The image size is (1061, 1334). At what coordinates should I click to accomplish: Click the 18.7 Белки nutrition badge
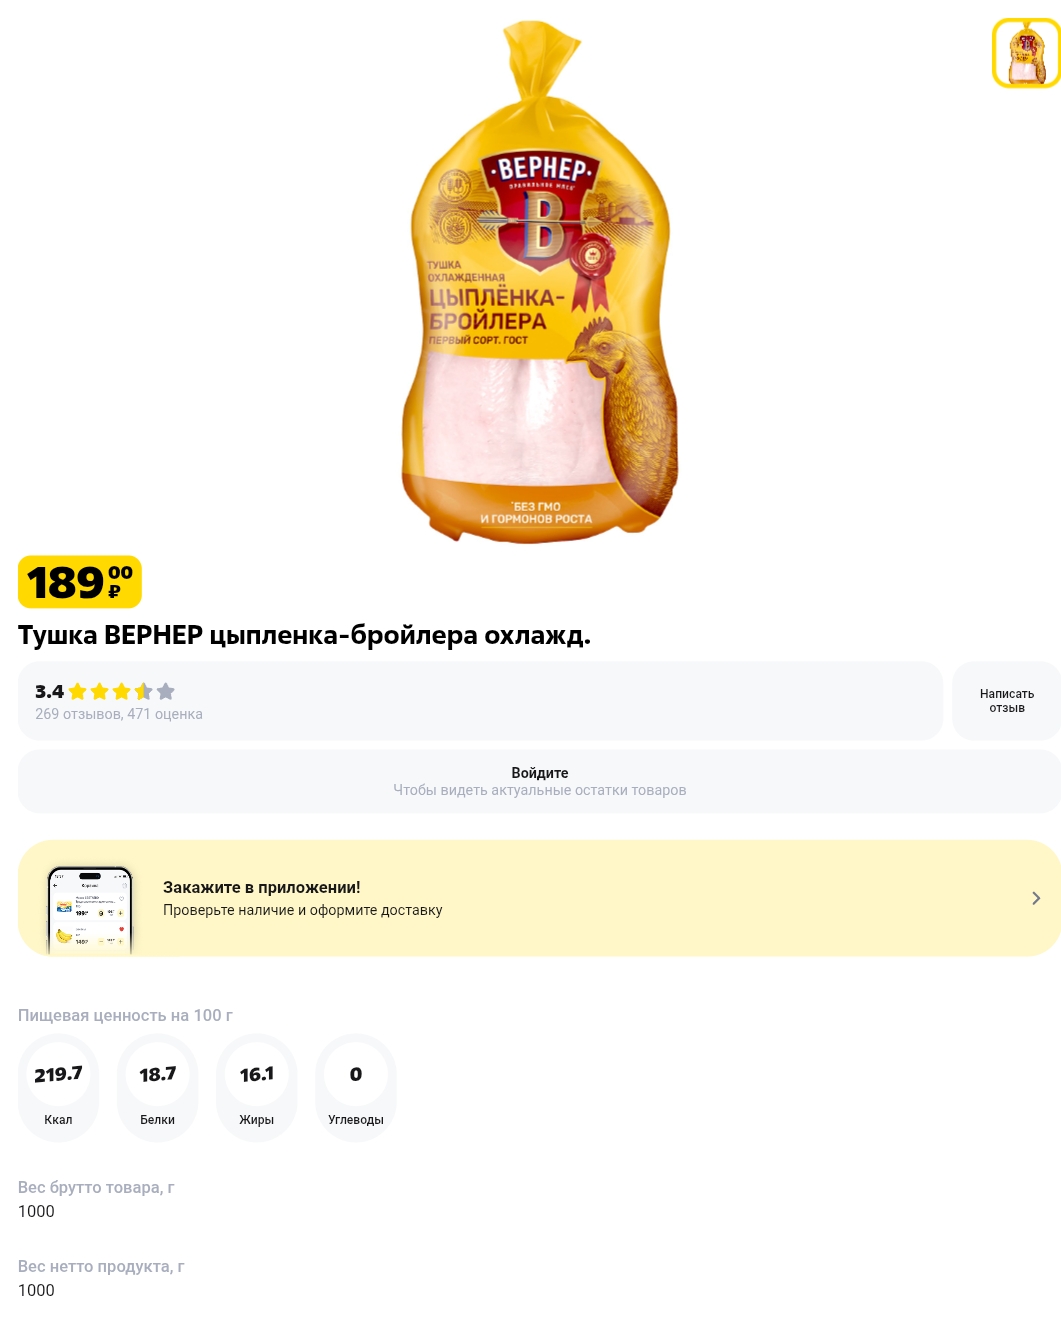157,1088
